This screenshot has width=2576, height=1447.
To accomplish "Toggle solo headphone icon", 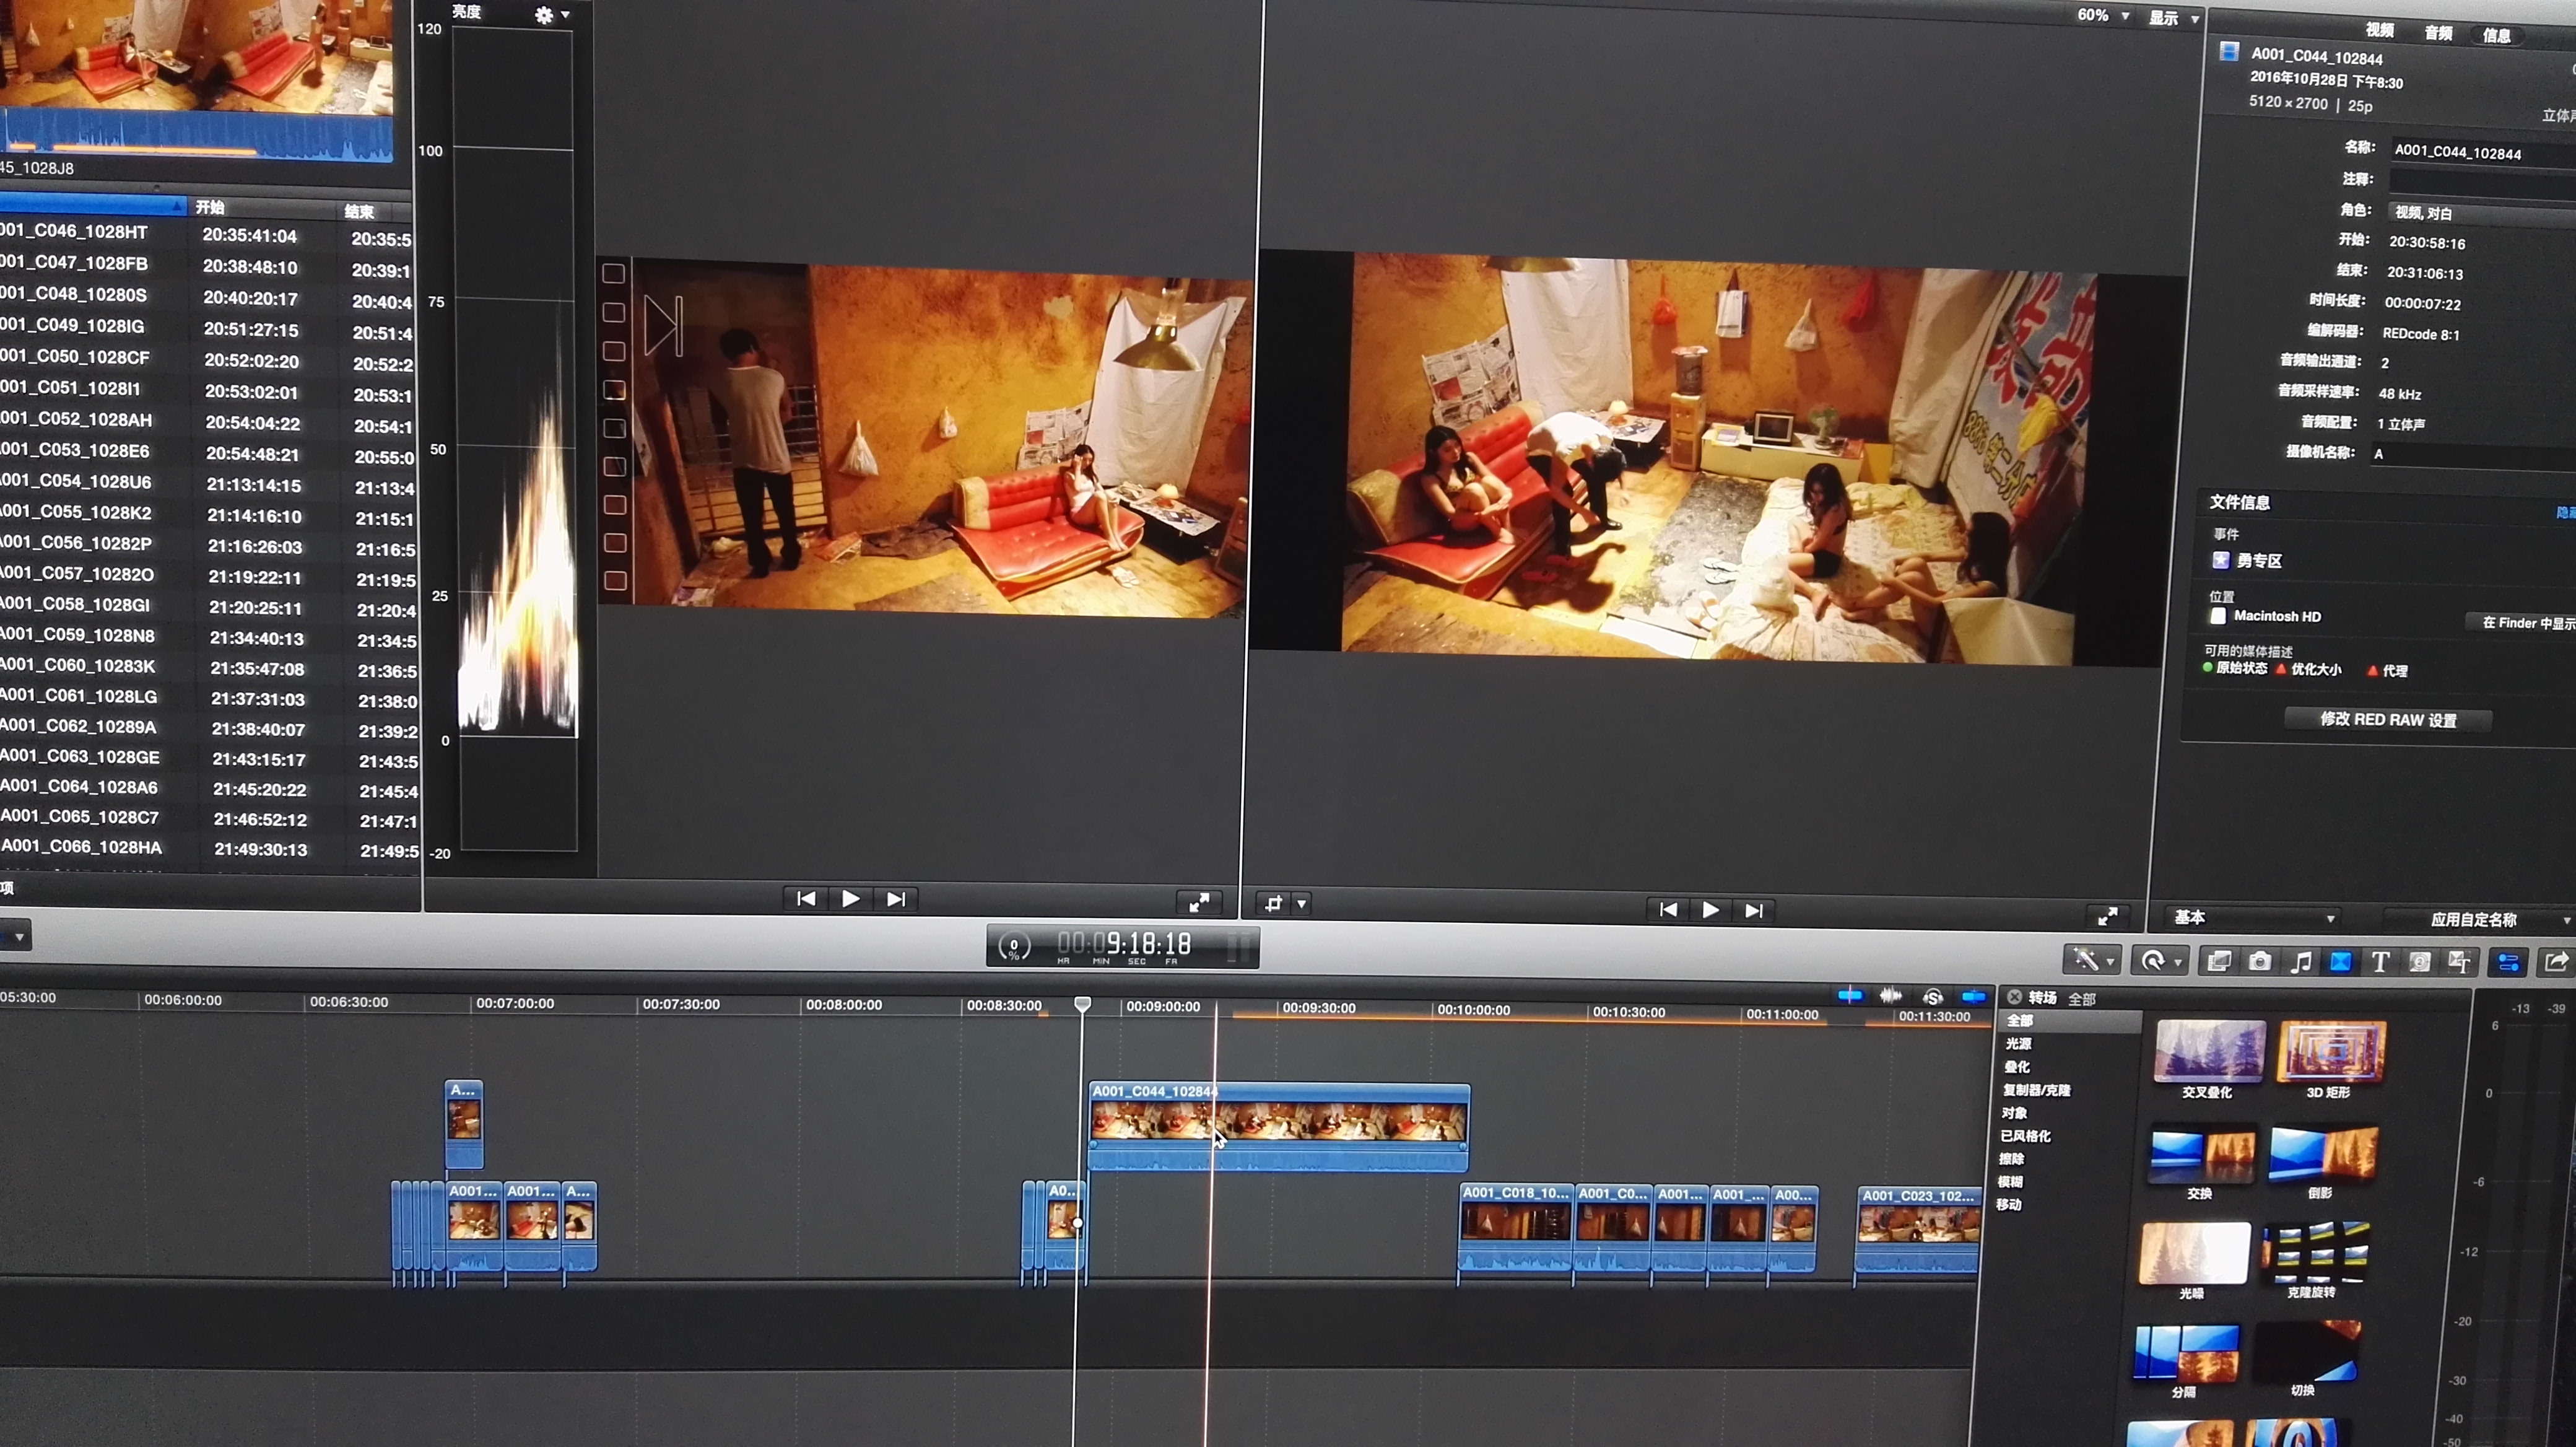I will 1932,996.
